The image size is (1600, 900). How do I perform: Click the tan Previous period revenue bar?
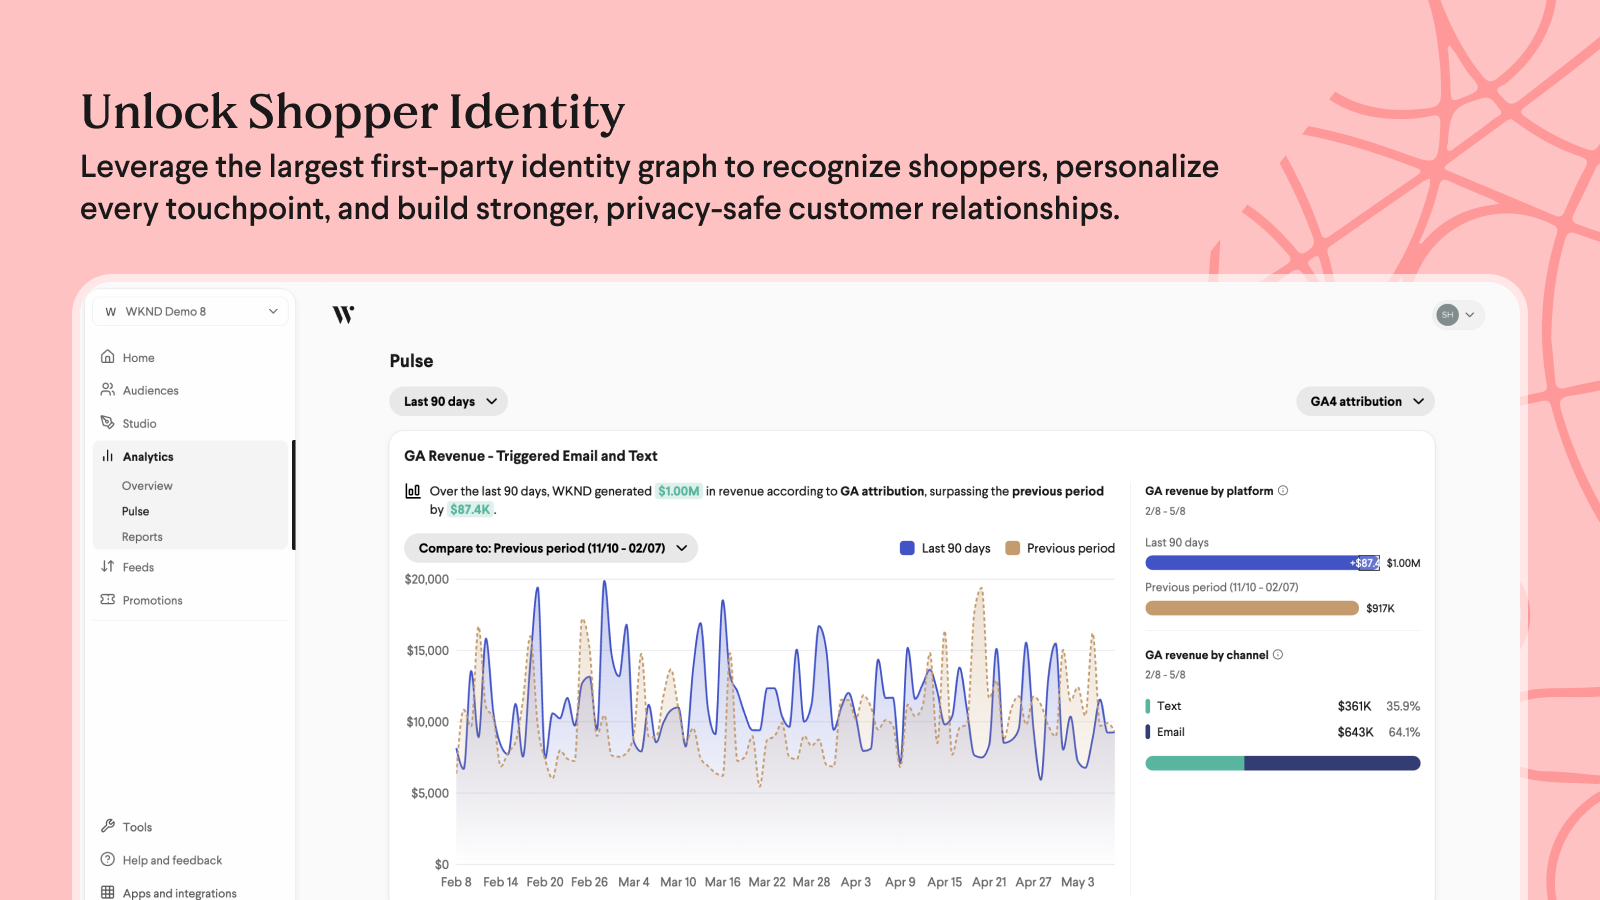[x=1252, y=608]
